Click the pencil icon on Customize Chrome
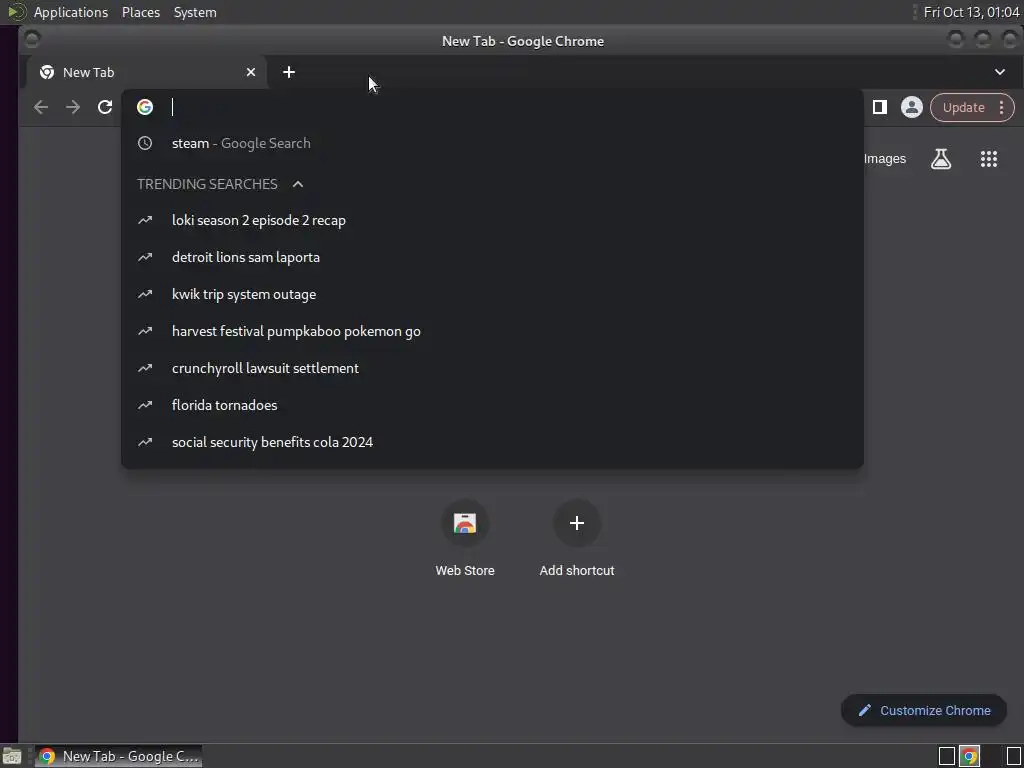The height and width of the screenshot is (768, 1024). pyautogui.click(x=865, y=711)
